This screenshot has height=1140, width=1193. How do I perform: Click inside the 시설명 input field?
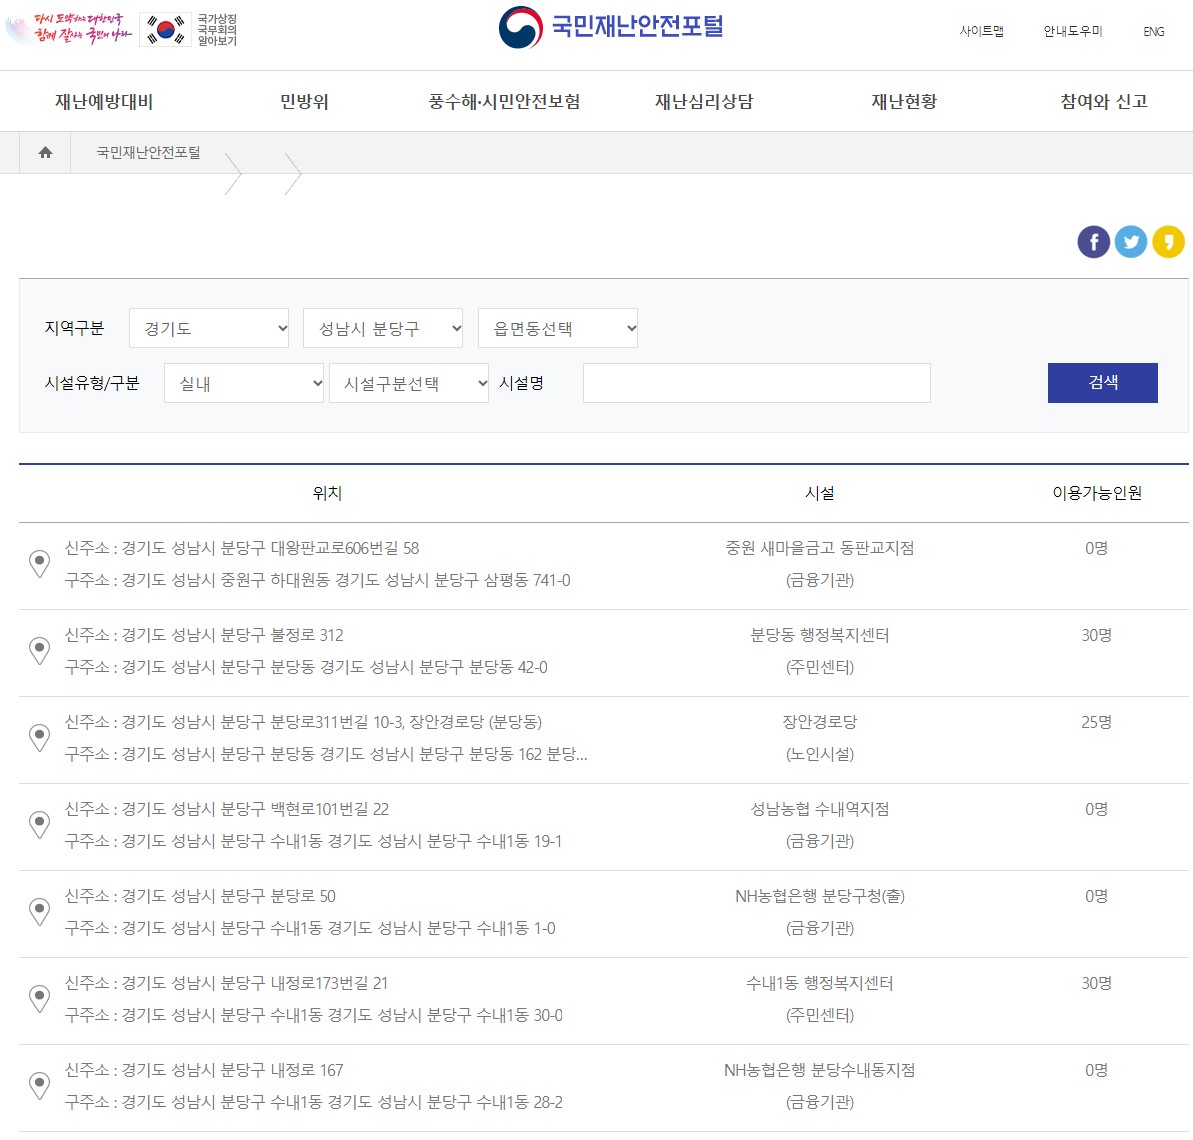tap(756, 383)
